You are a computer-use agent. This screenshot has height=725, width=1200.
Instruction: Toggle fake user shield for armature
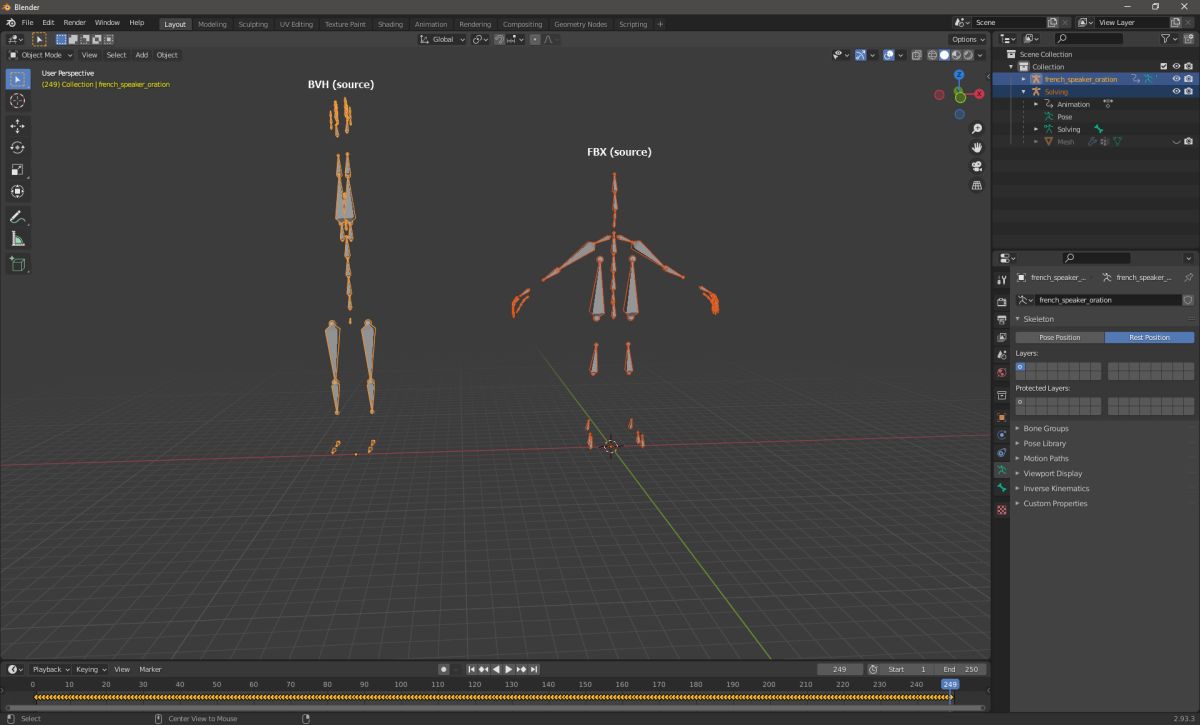(1188, 300)
